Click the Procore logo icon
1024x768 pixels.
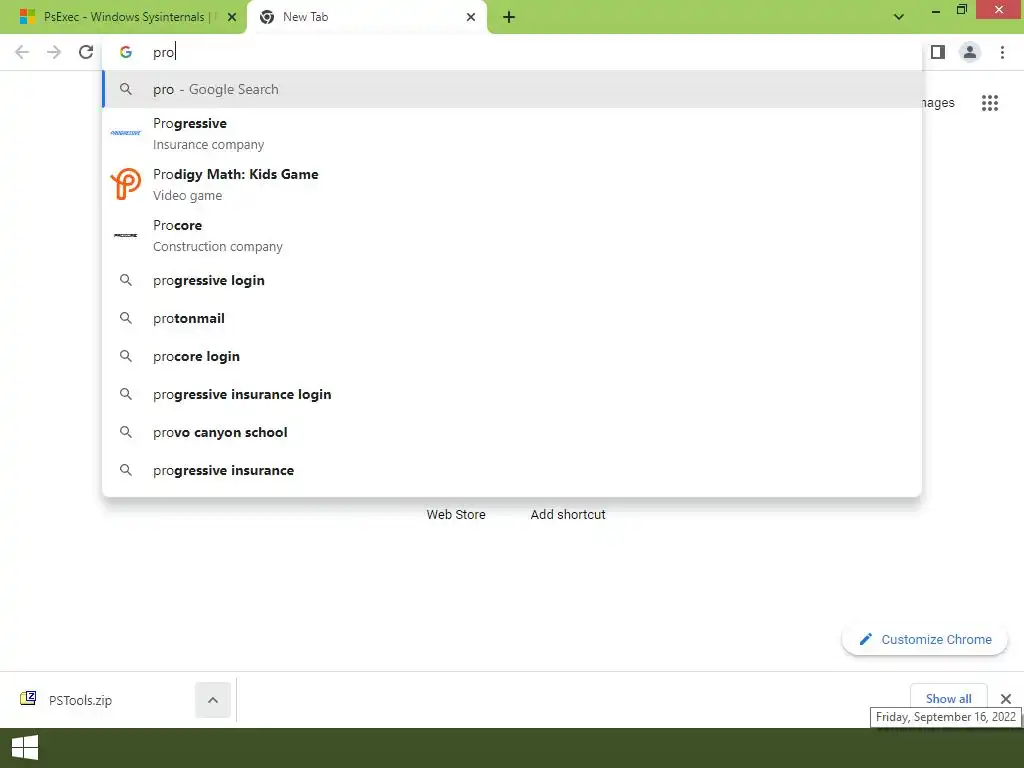[125, 235]
